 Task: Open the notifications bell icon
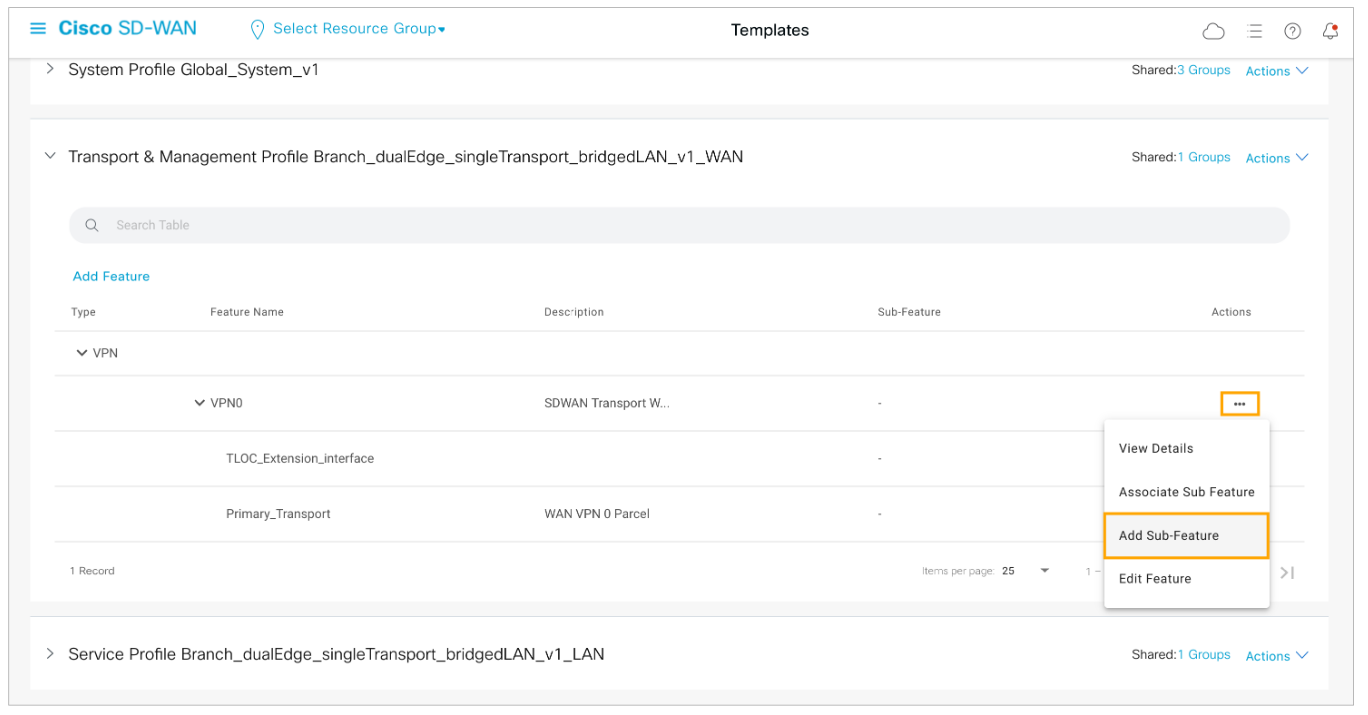[x=1330, y=31]
